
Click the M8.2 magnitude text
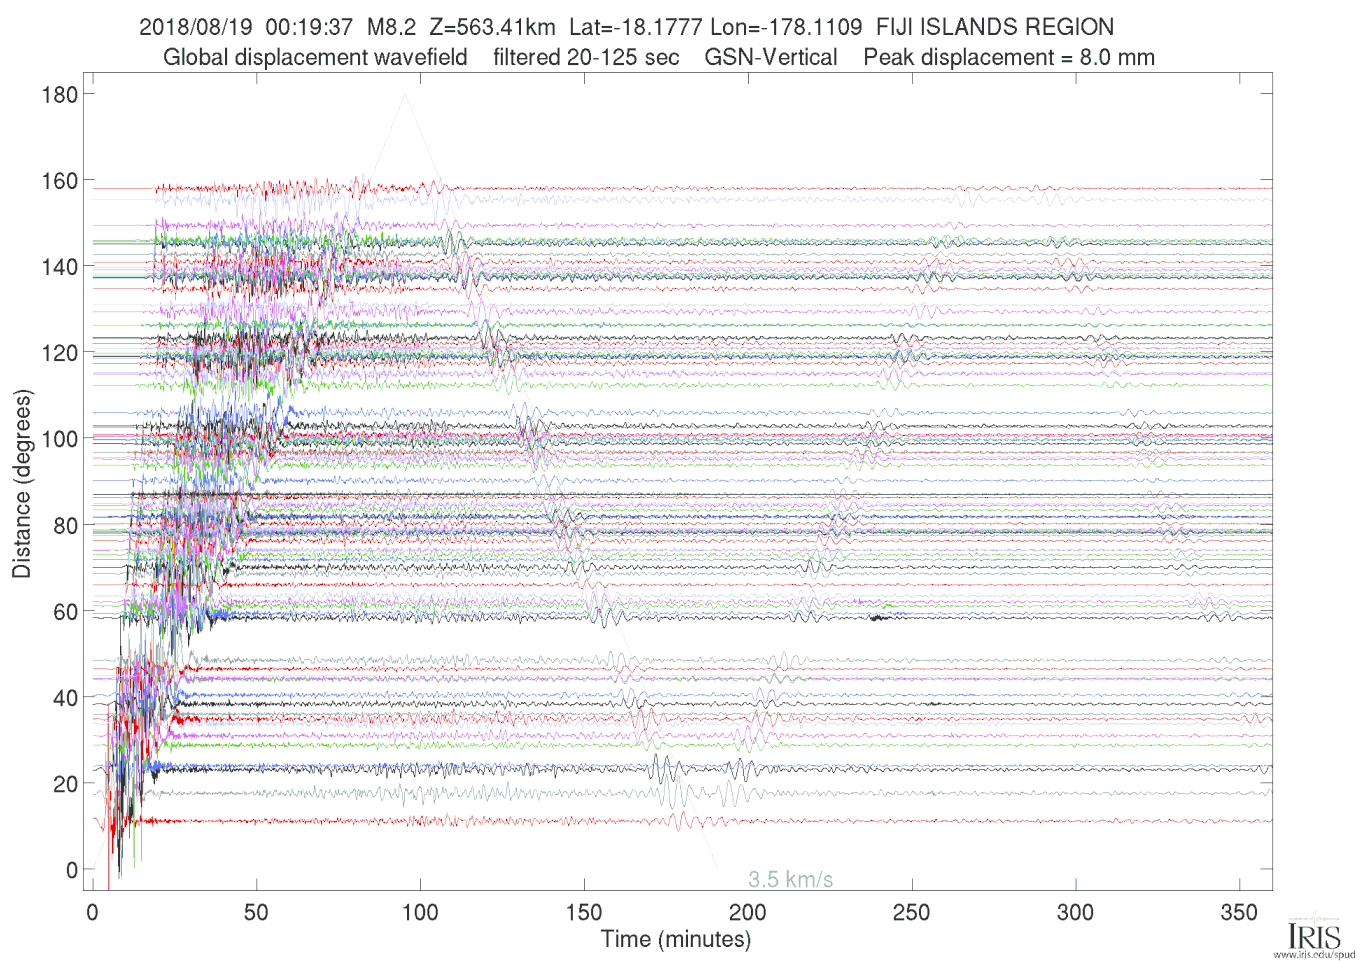(x=391, y=27)
